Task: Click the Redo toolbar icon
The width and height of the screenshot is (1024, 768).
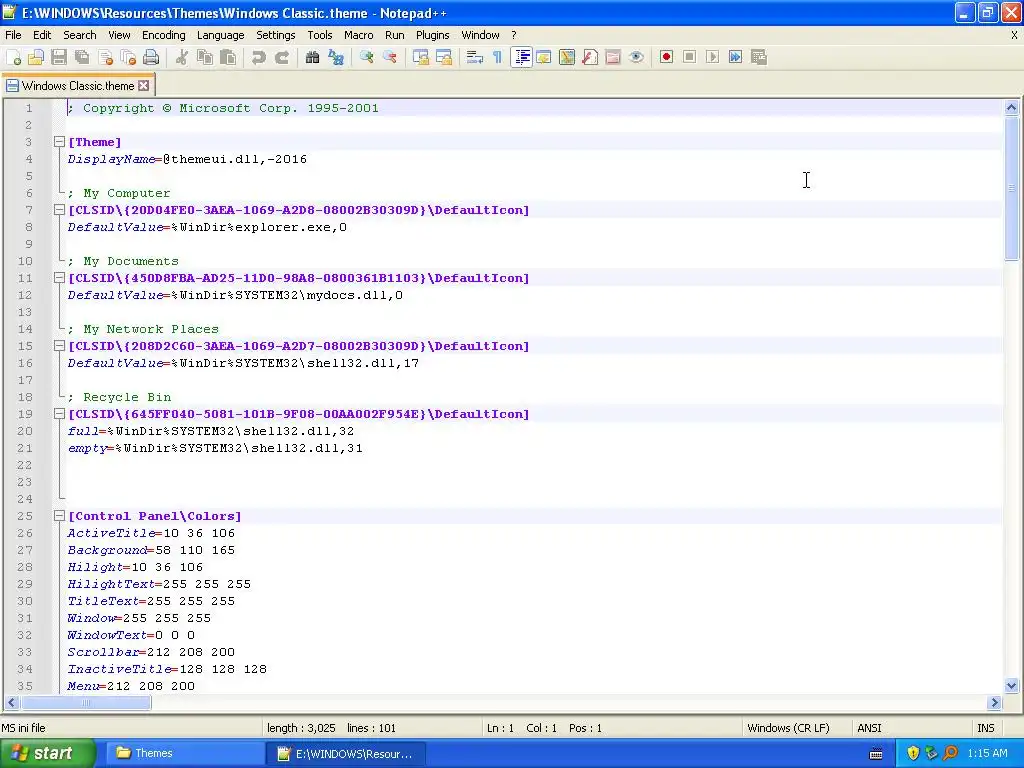Action: pos(282,57)
